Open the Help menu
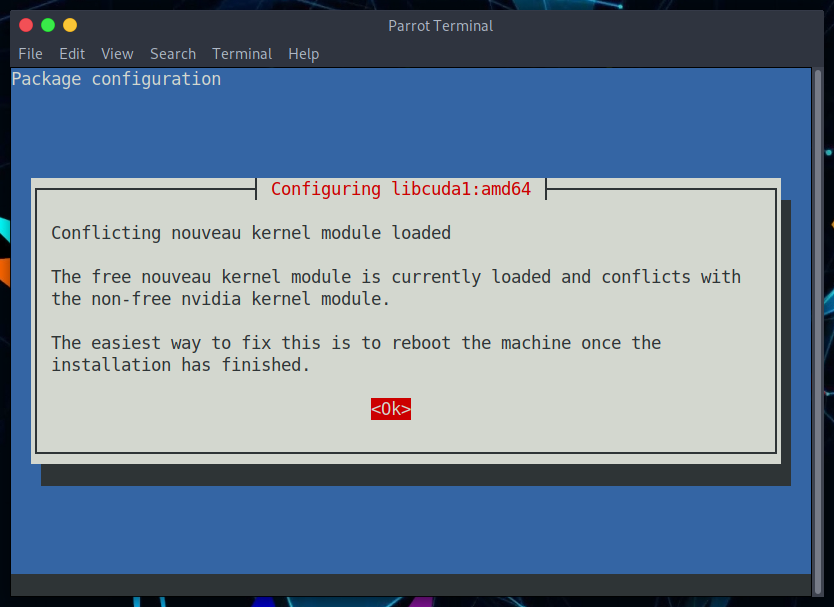 coord(303,54)
